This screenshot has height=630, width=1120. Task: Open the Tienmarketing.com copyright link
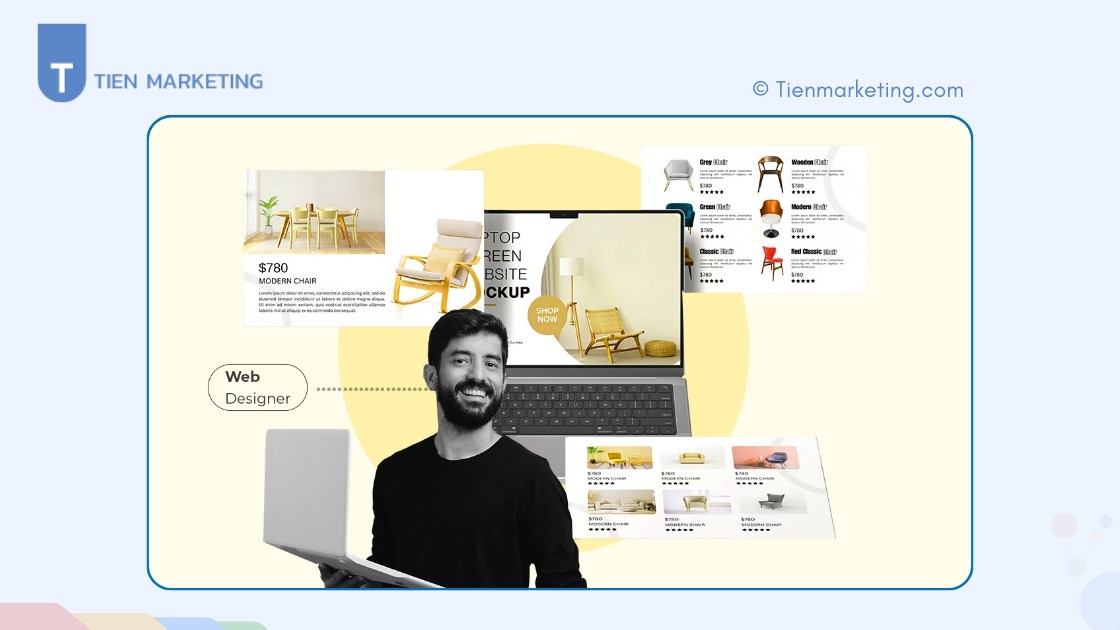pyautogui.click(x=858, y=90)
